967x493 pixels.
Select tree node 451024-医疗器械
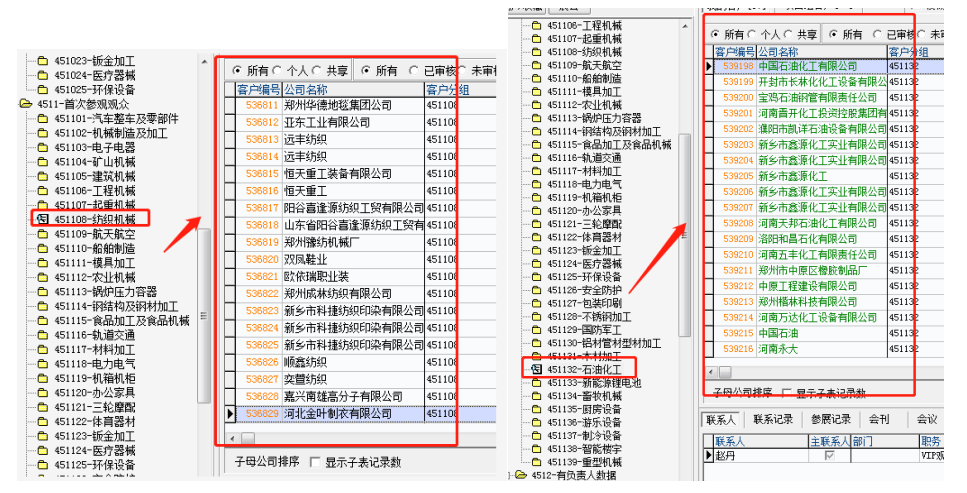(95, 76)
